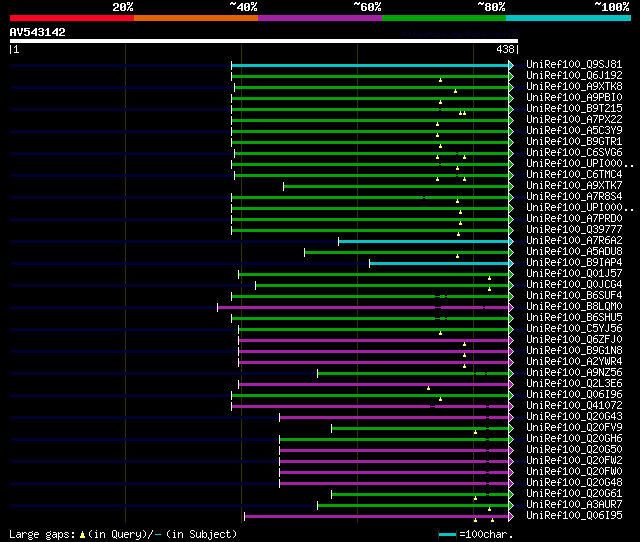Click the AV543142 query name label
This screenshot has width=640, height=542.
[38, 32]
